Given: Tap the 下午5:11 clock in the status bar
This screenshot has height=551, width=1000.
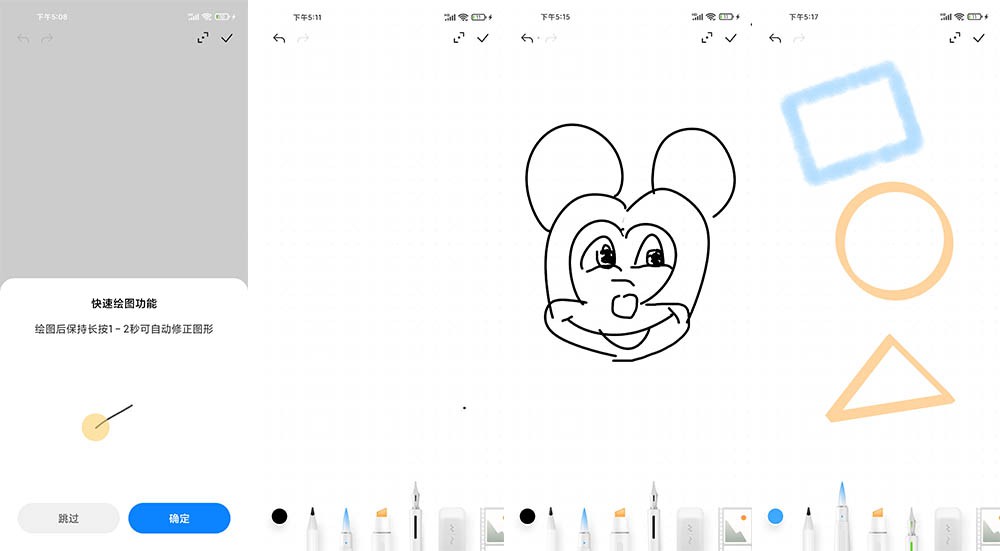Looking at the screenshot, I should click(x=307, y=17).
